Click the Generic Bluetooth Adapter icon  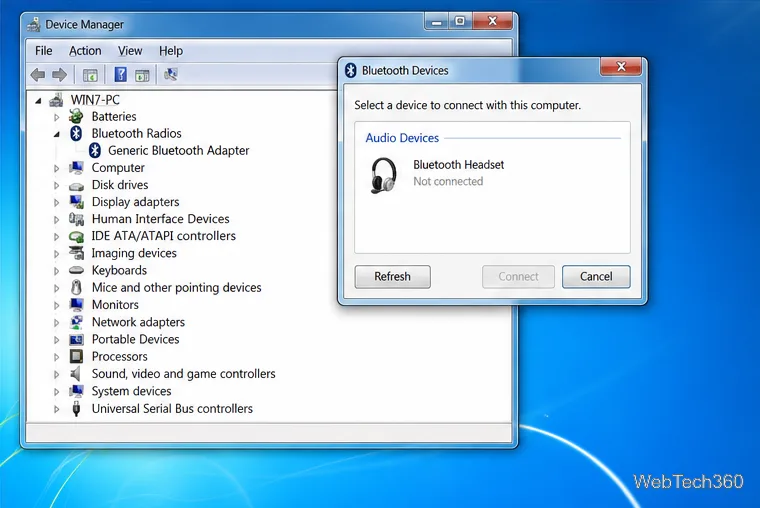click(95, 150)
